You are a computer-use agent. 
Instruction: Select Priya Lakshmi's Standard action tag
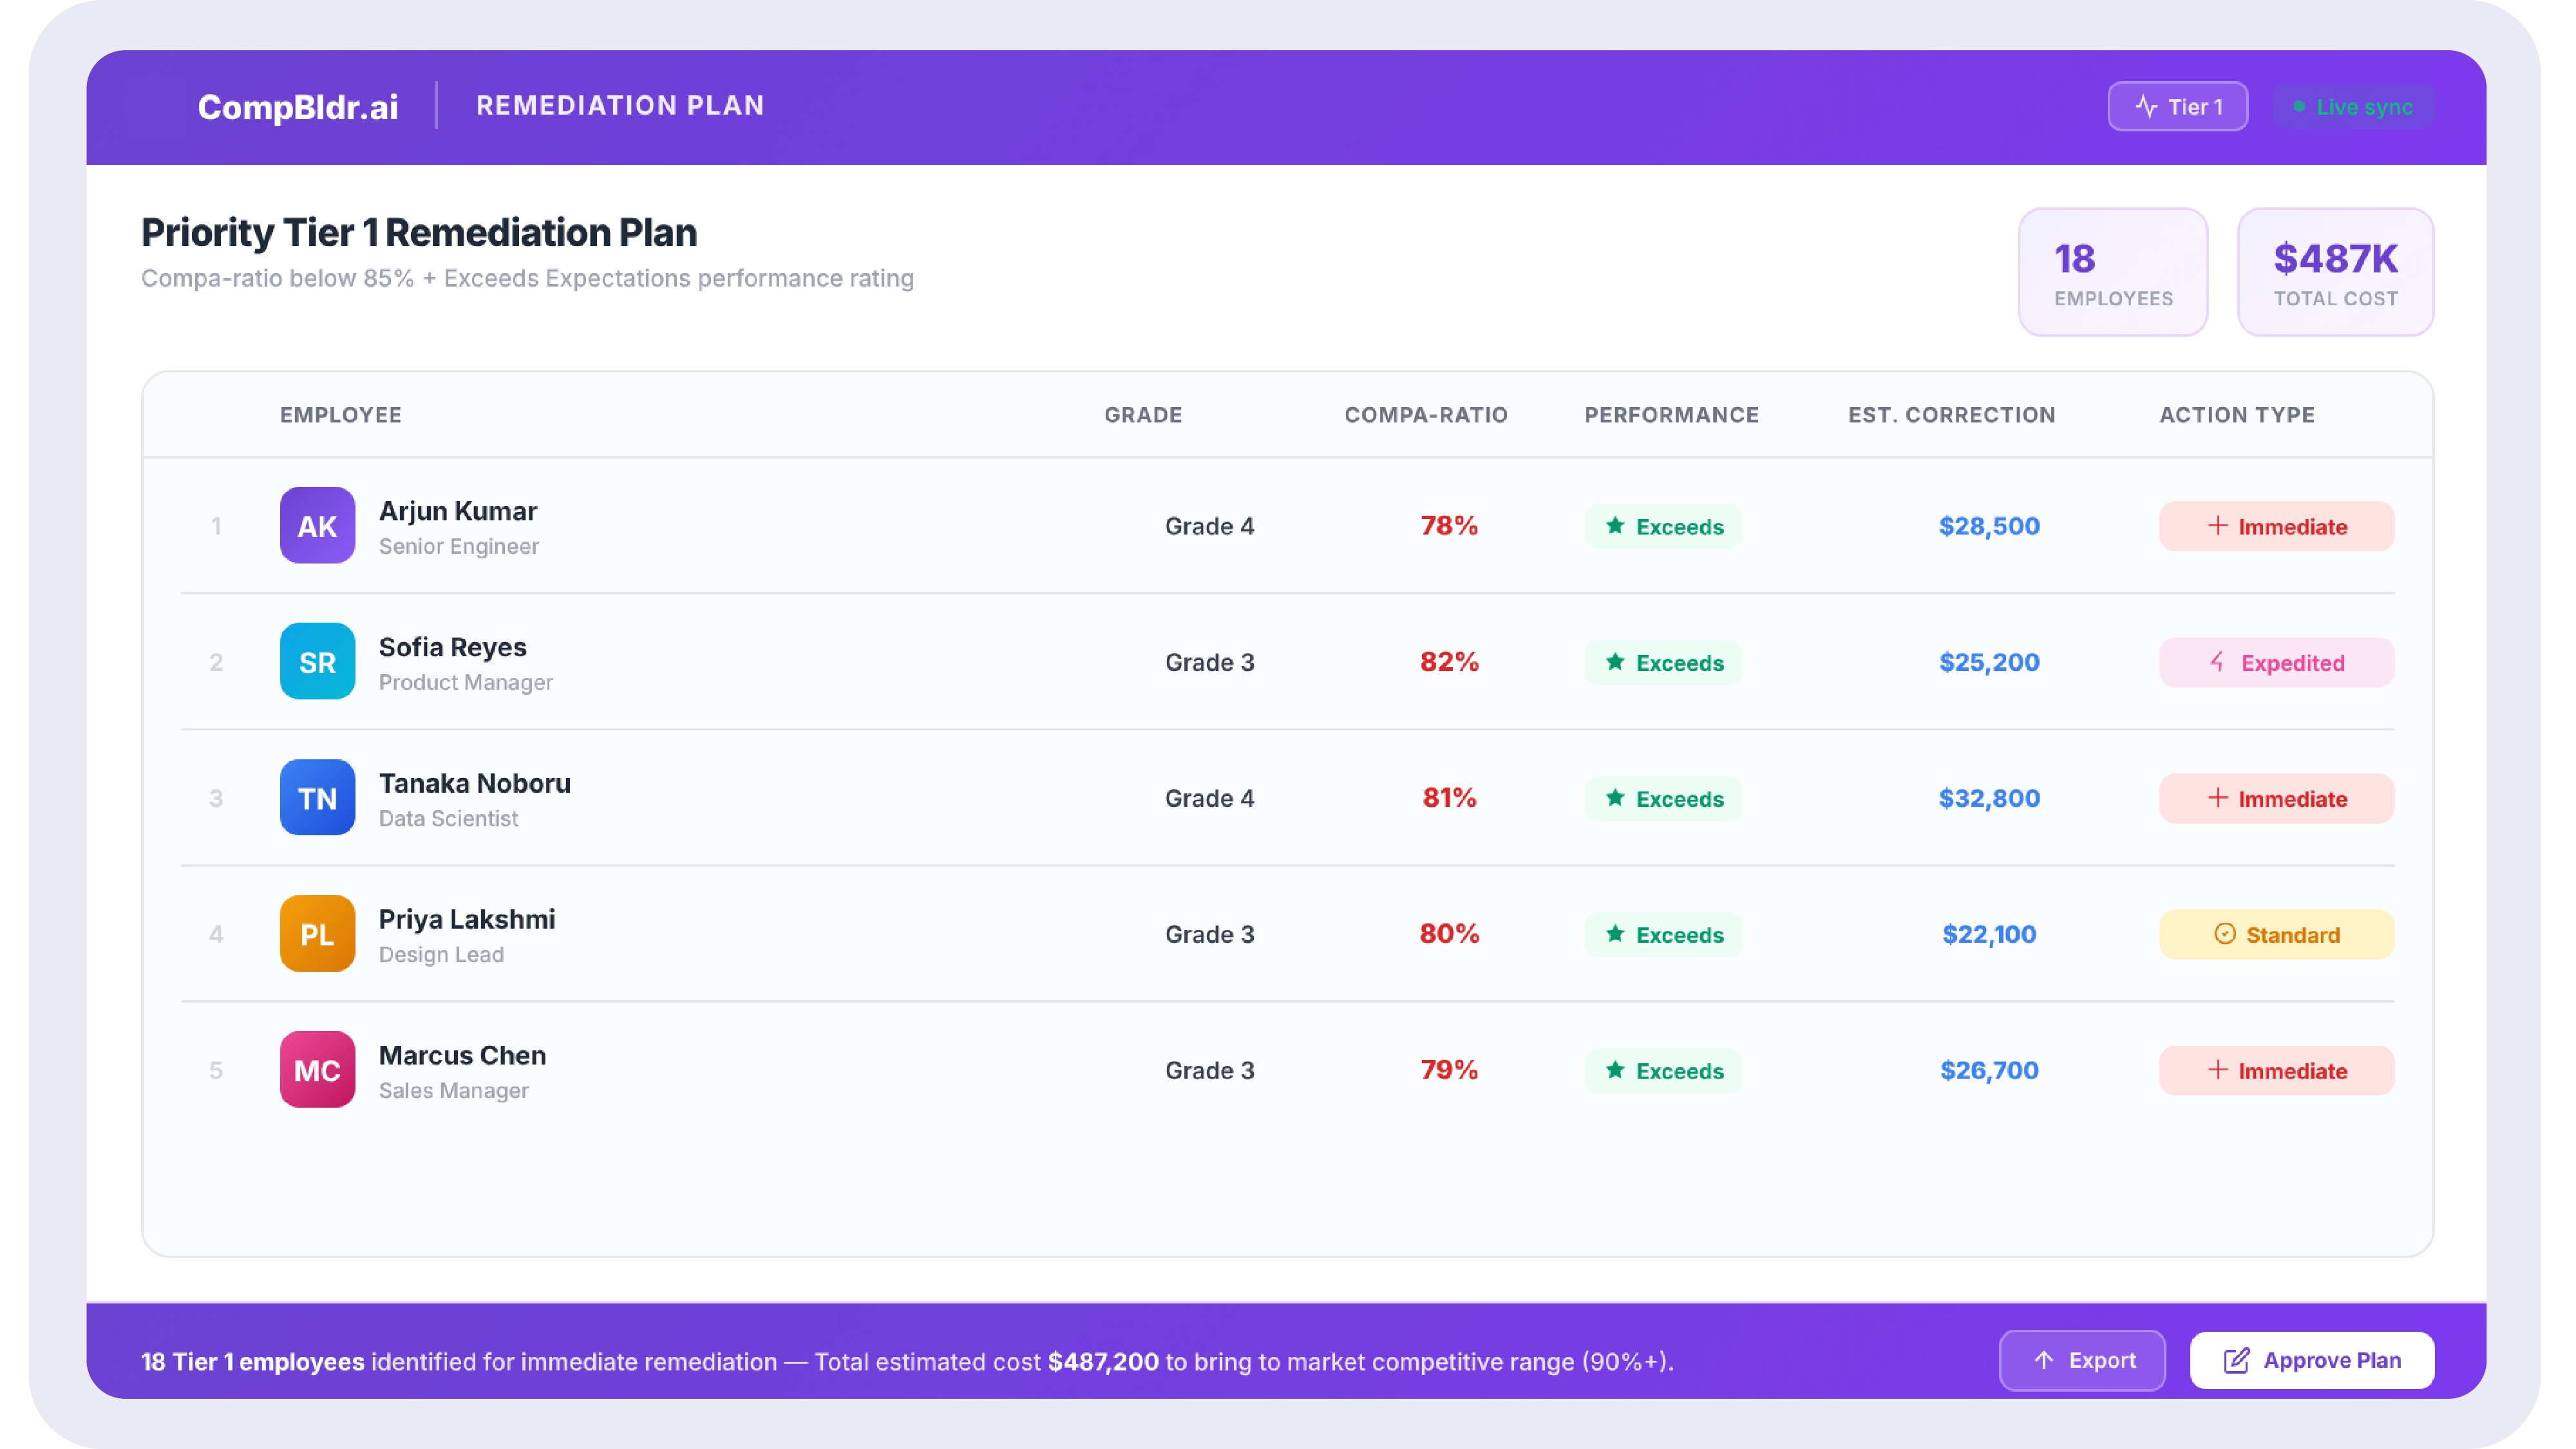point(2276,934)
